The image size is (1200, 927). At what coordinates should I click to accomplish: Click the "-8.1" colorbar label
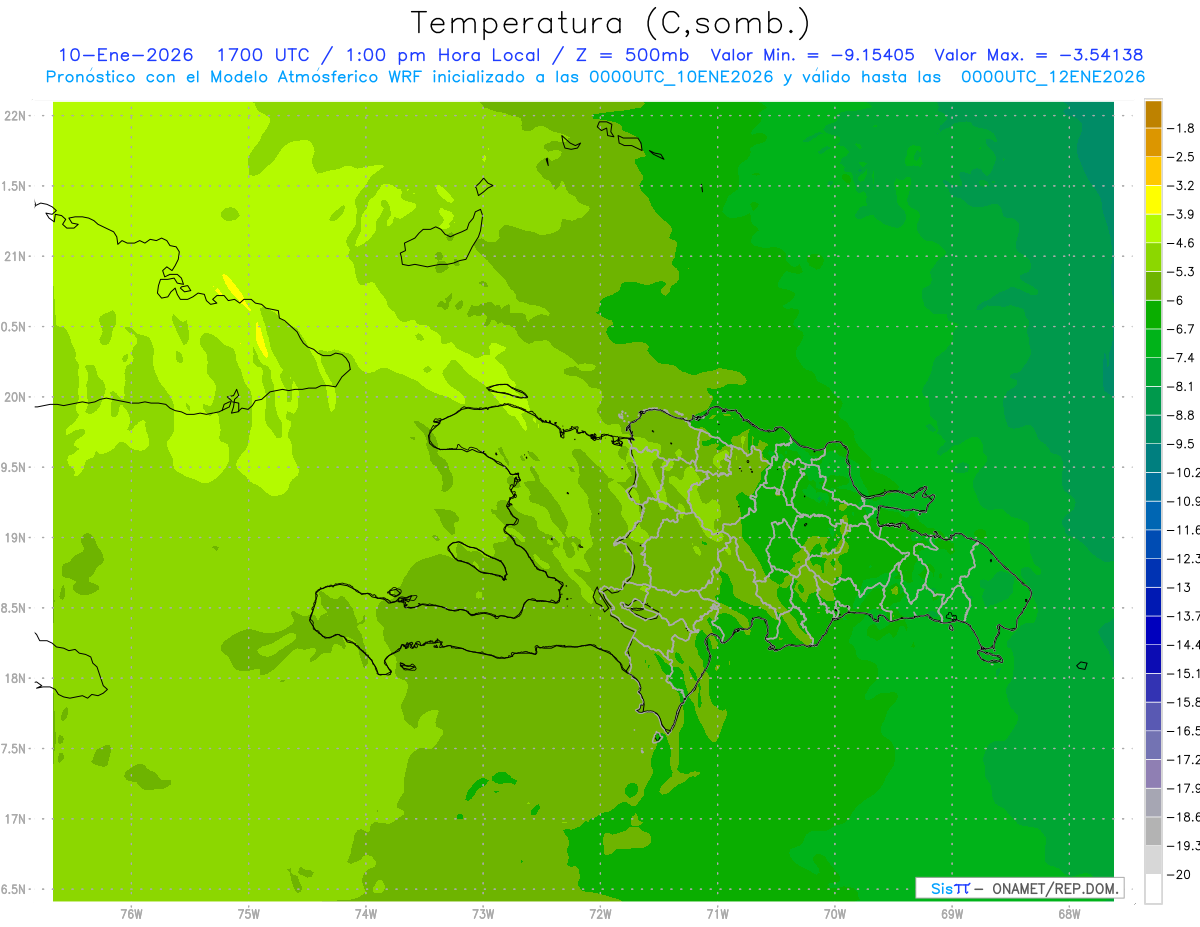point(1183,386)
